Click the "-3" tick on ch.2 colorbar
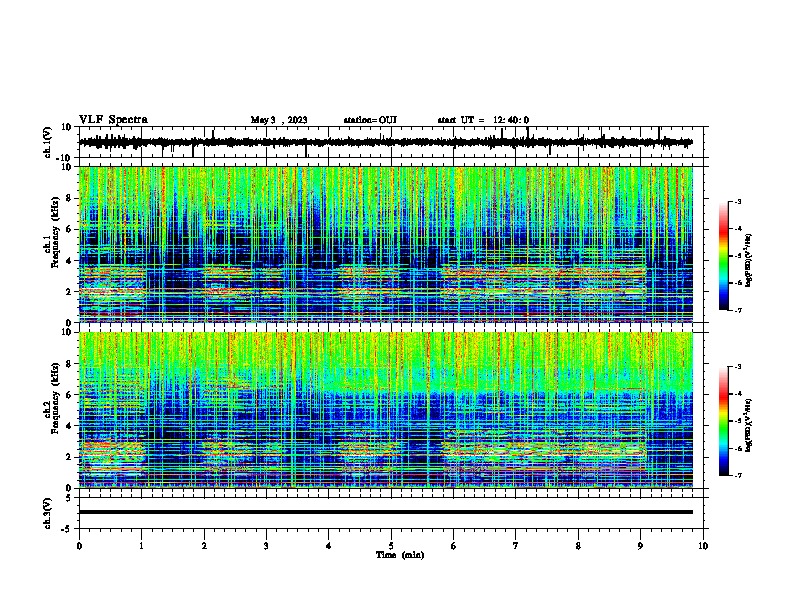792x612 pixels. coord(737,367)
